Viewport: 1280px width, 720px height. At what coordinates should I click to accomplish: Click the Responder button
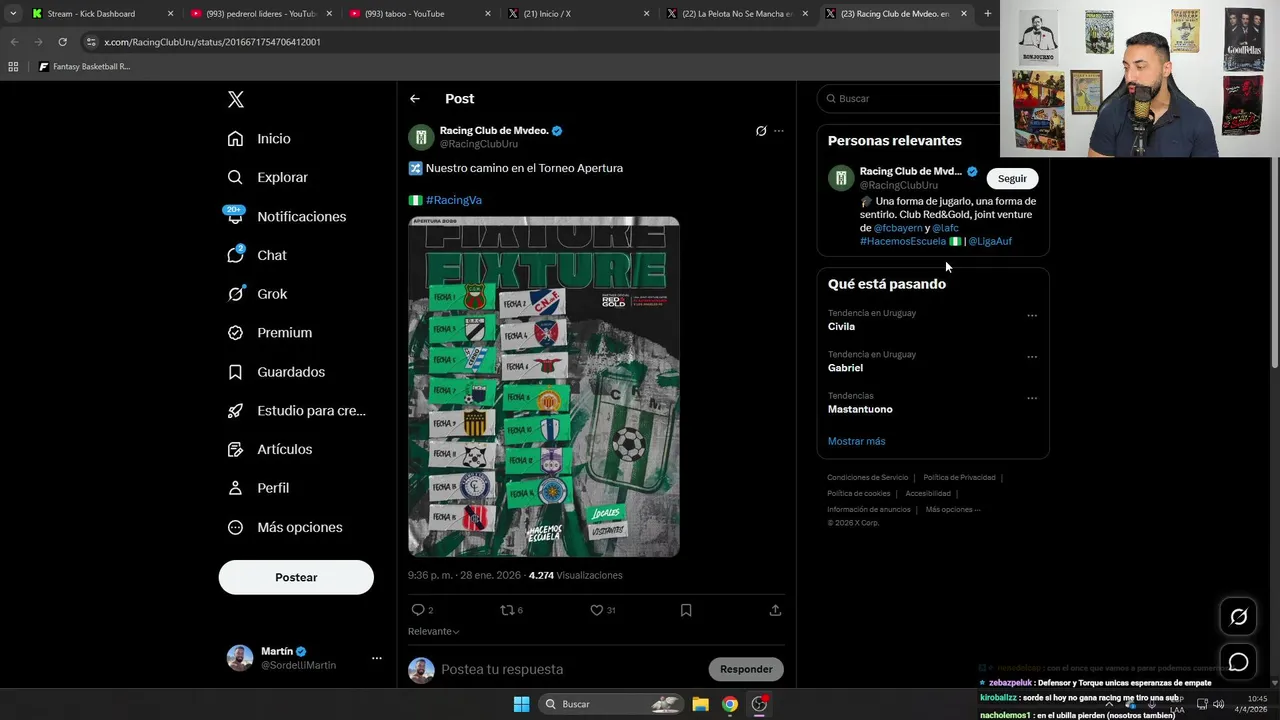pos(746,669)
